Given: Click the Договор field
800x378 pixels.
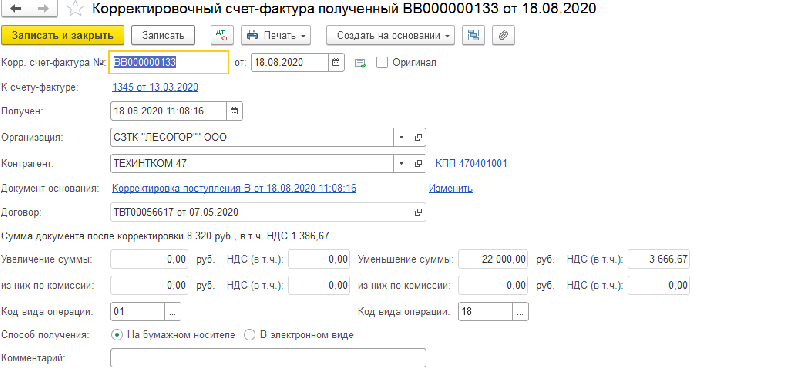Looking at the screenshot, I should [260, 212].
